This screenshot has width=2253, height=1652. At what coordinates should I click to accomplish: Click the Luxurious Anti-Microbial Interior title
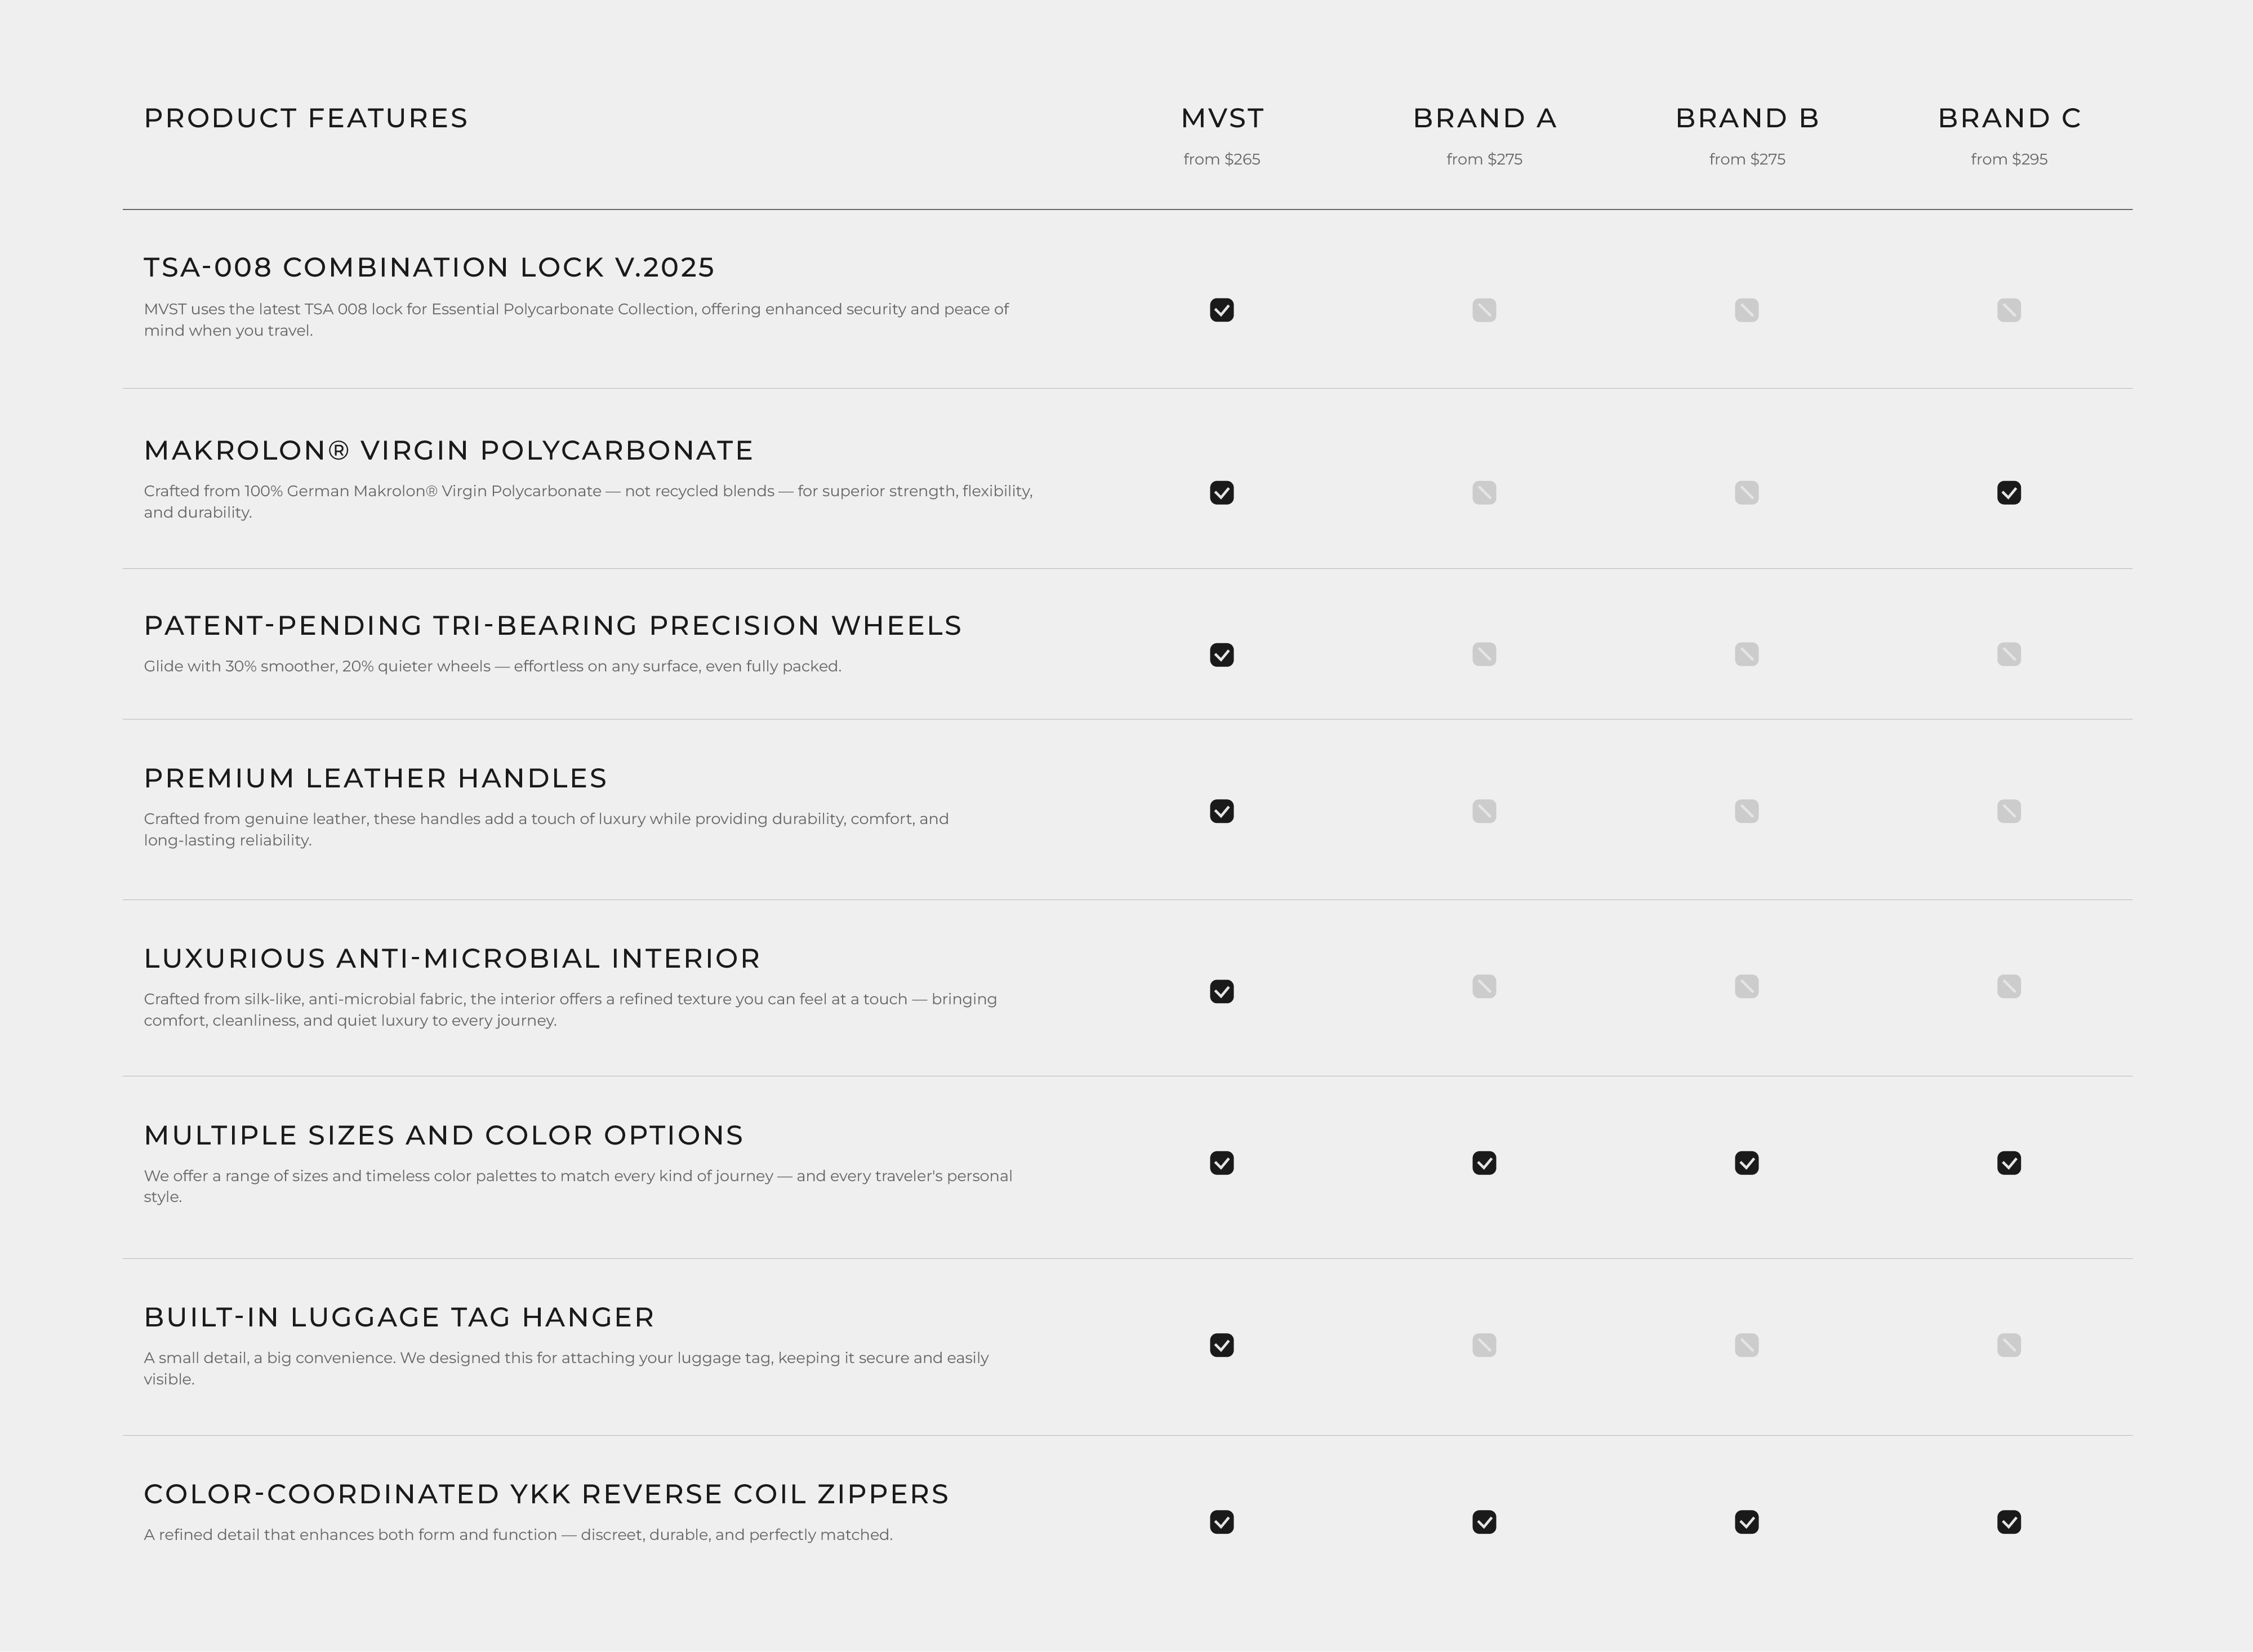tap(452, 958)
